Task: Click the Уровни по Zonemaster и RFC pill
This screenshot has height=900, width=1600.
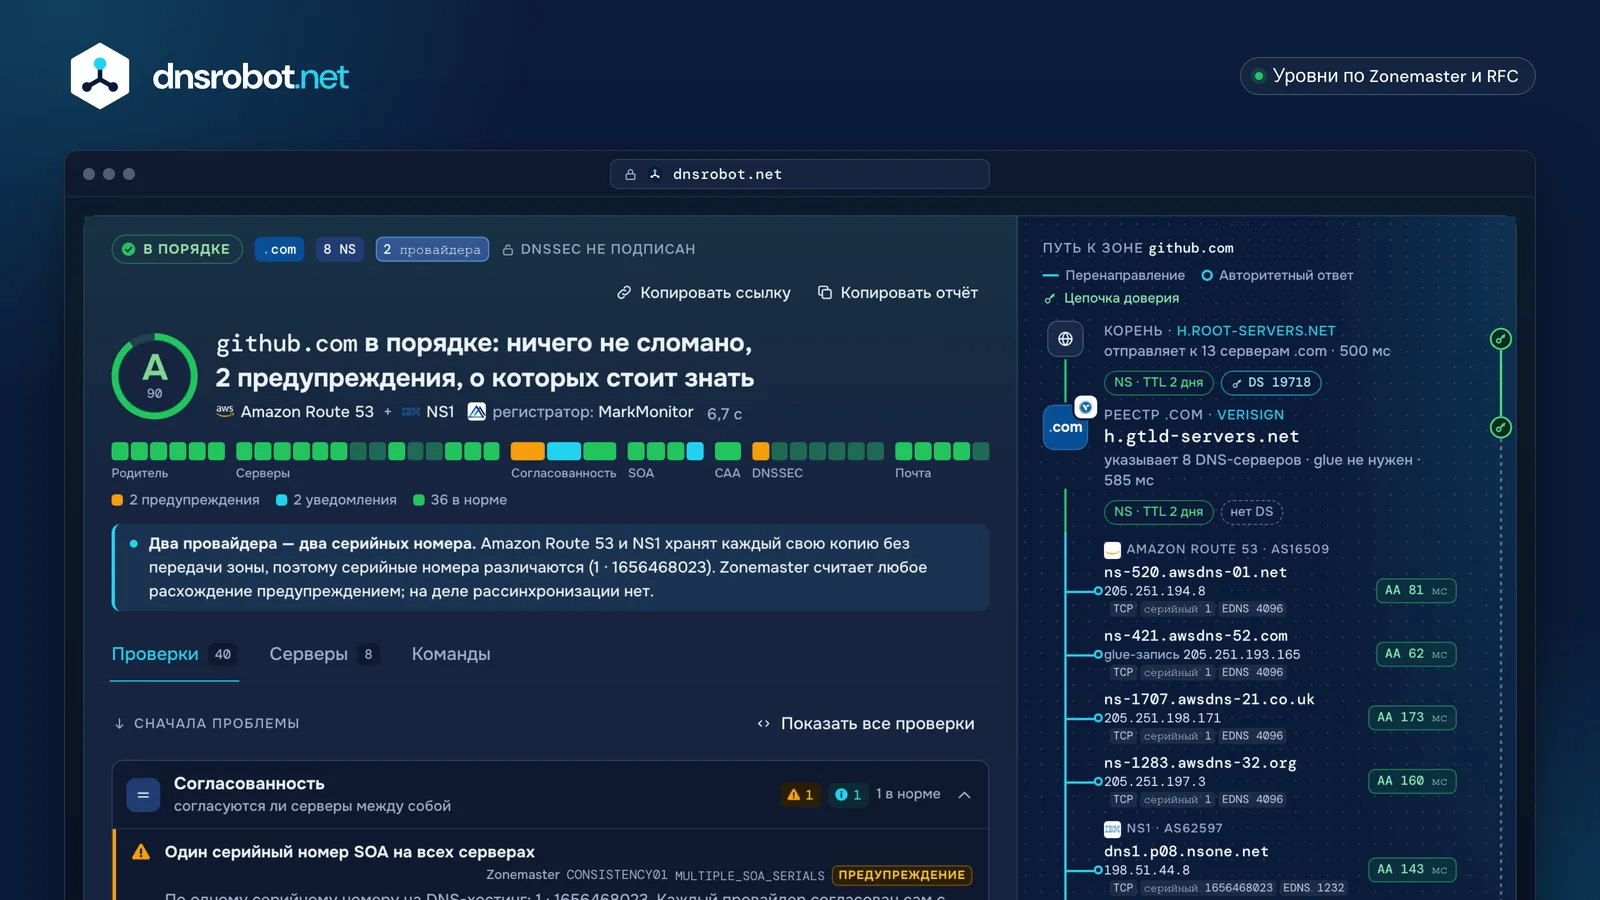Action: 1387,76
